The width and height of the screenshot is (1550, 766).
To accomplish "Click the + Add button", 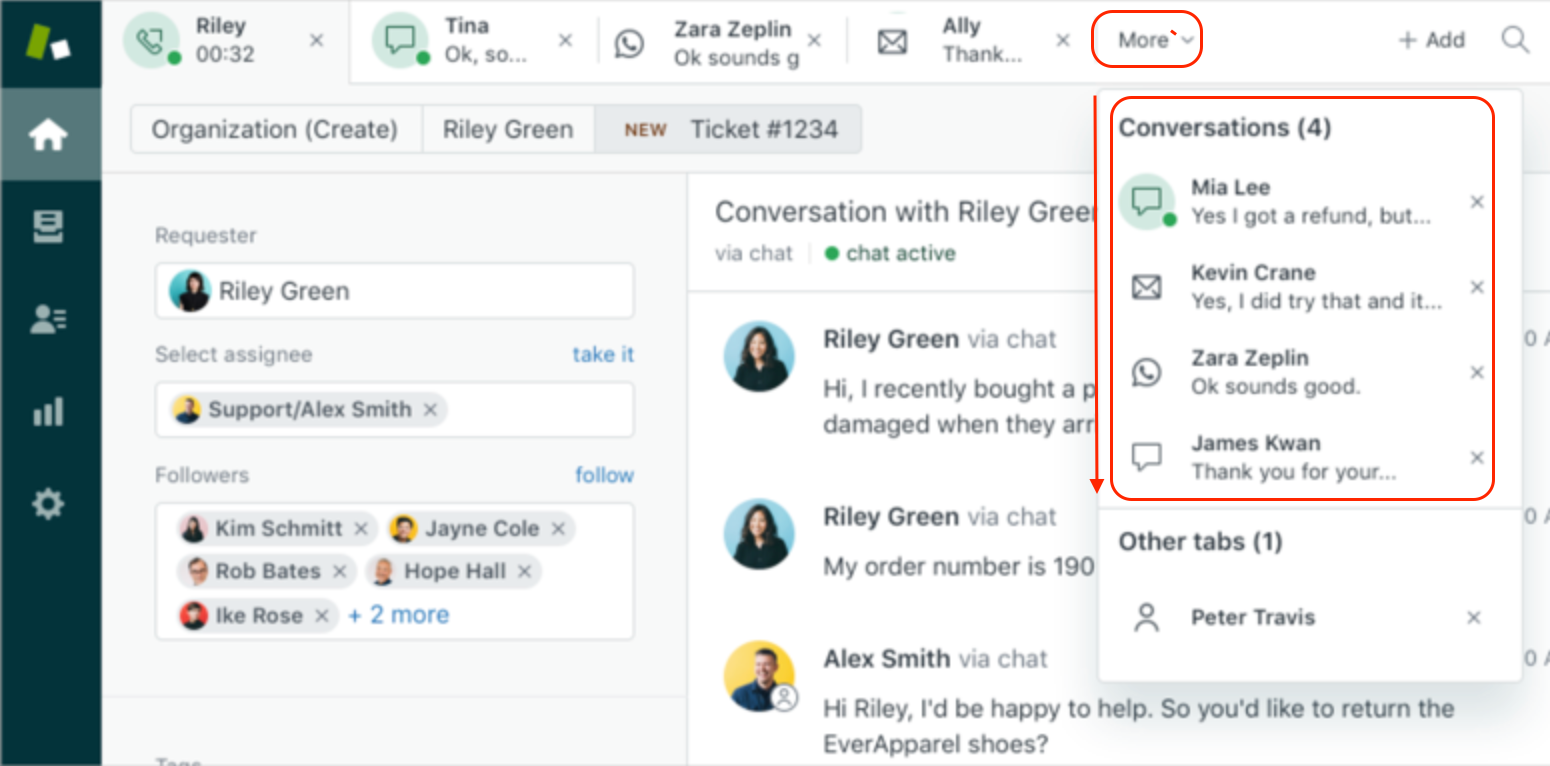I will [1431, 40].
